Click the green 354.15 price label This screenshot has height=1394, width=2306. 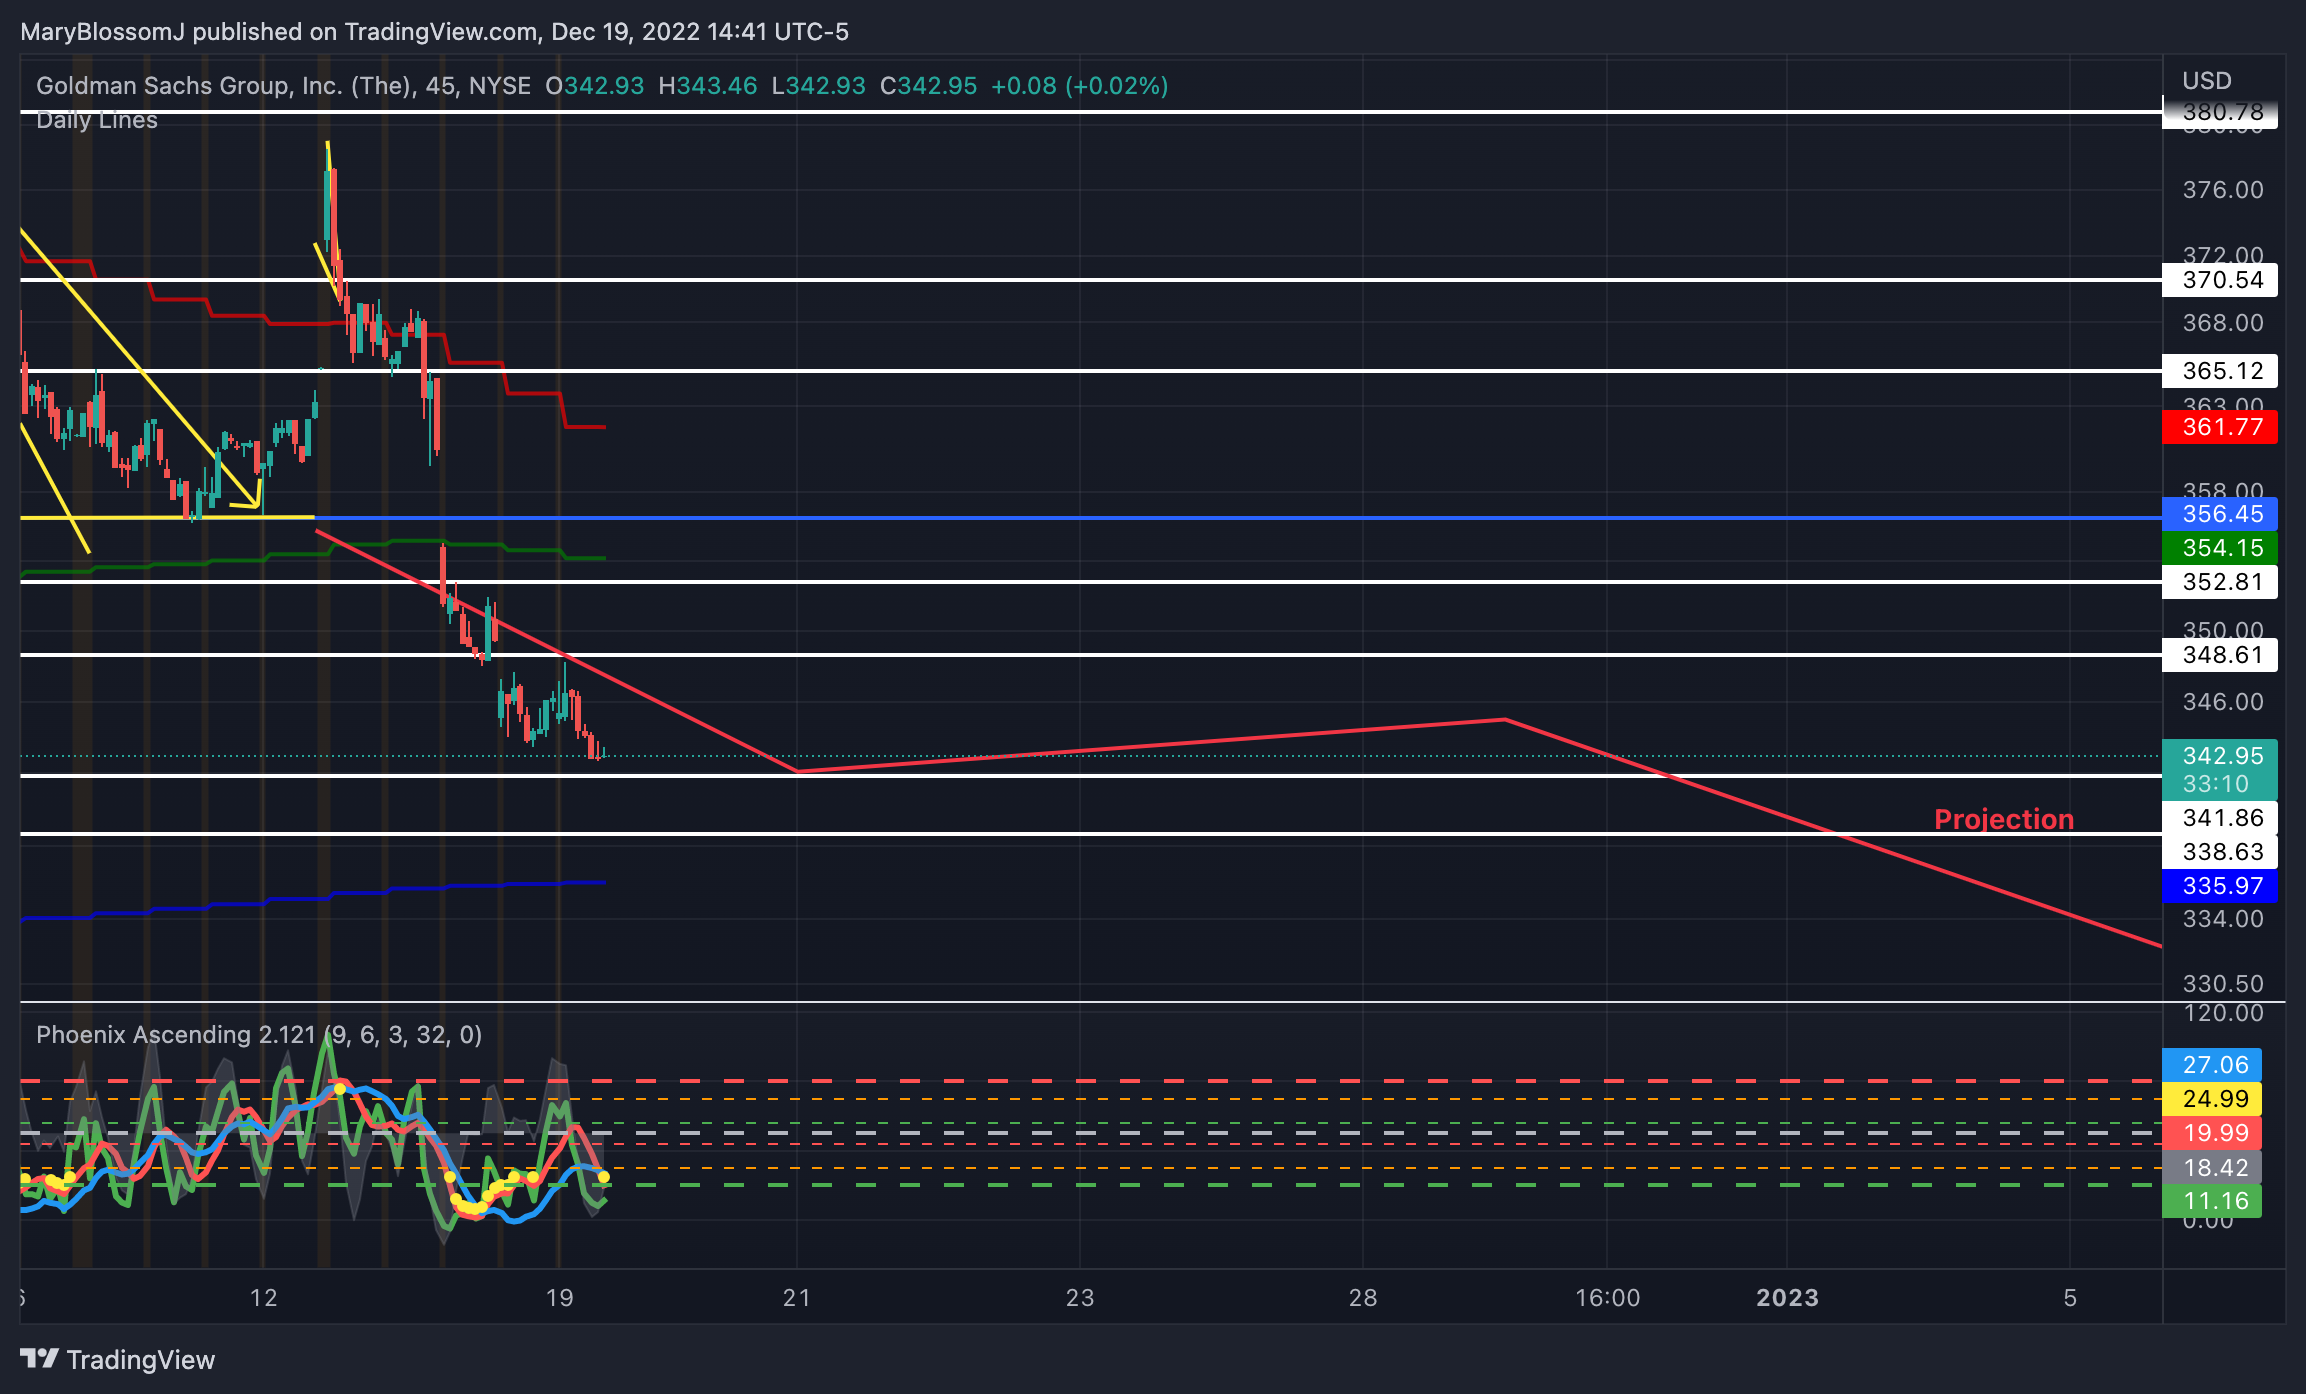2219,548
